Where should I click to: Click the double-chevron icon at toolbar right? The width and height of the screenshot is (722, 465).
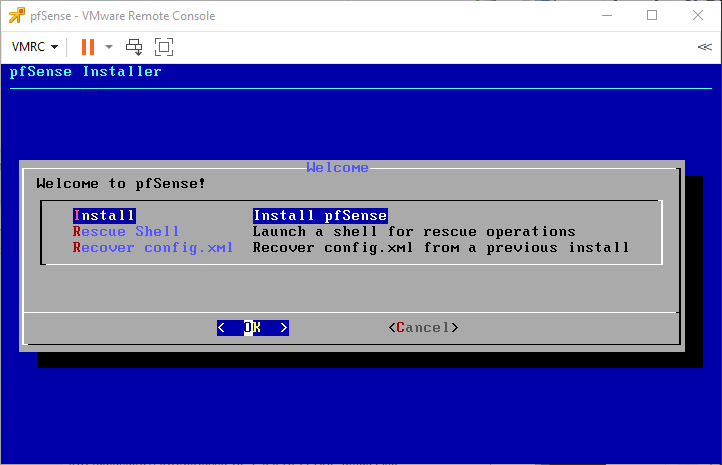704,47
